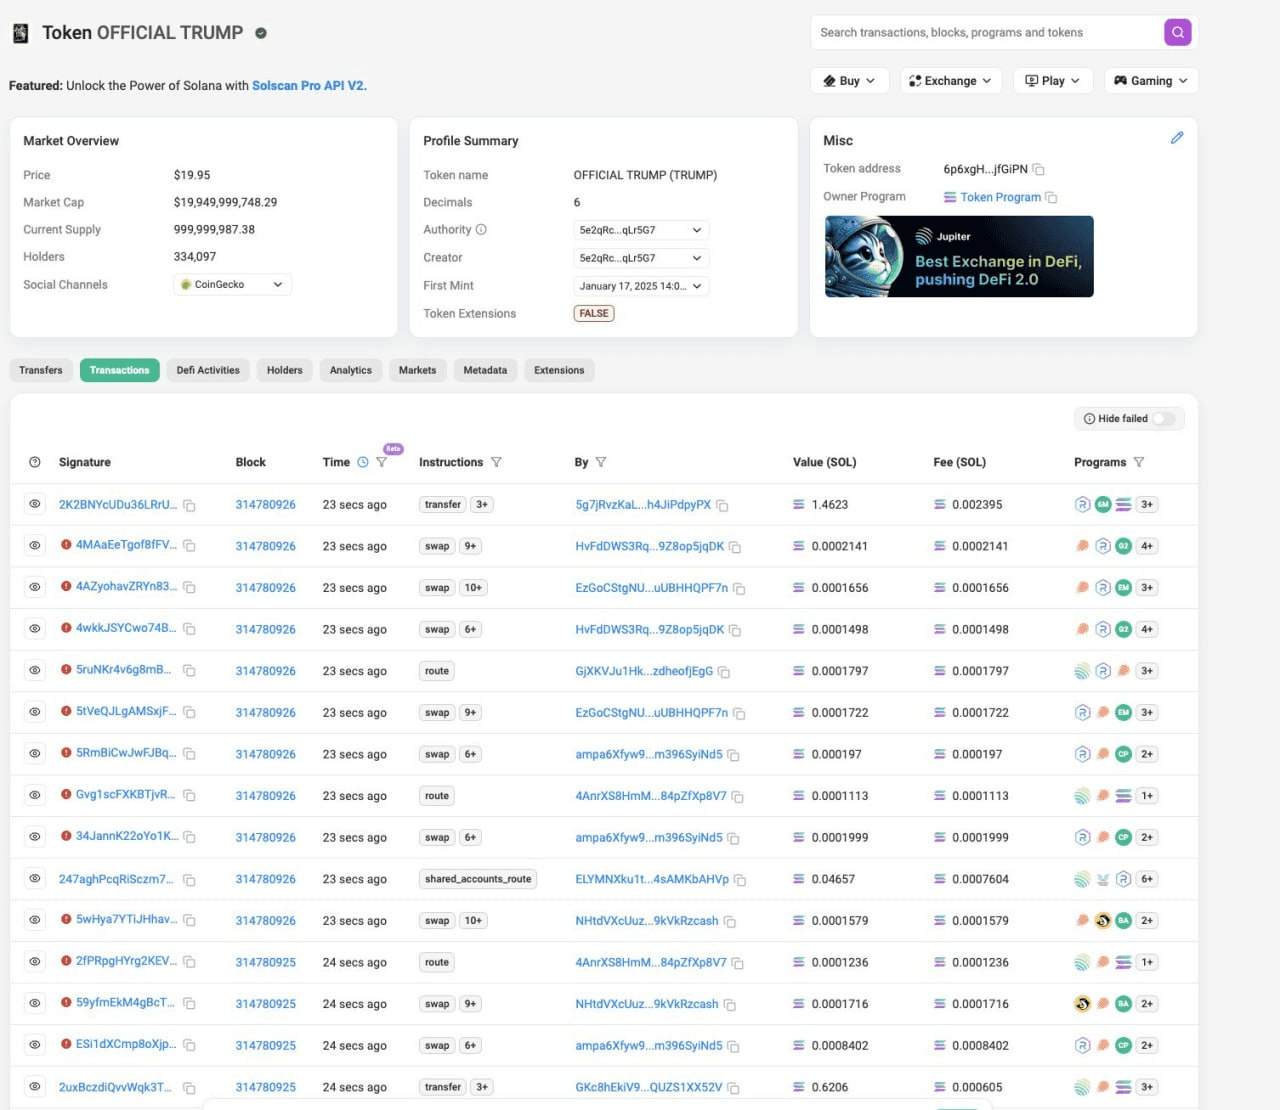Image resolution: width=1280 pixels, height=1110 pixels.
Task: Open the Exchange dropdown
Action: [950, 81]
